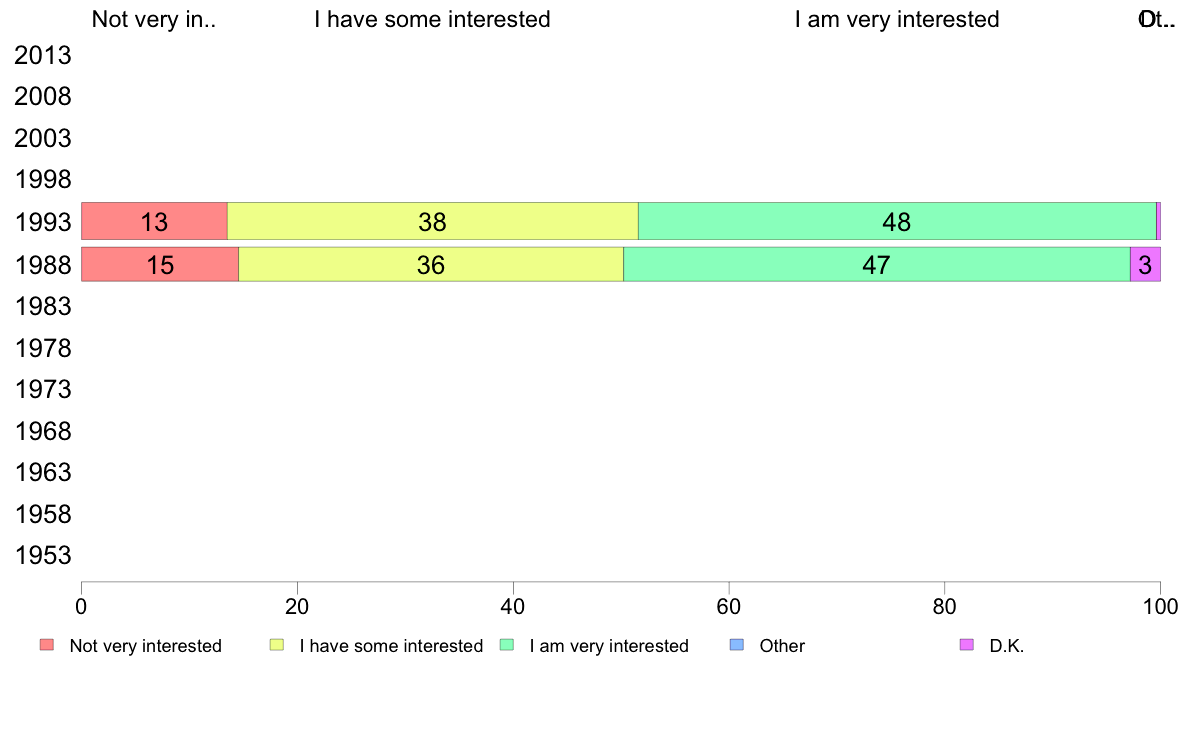
Task: Click the magenta D.K. legend swatch
Action: coord(967,645)
